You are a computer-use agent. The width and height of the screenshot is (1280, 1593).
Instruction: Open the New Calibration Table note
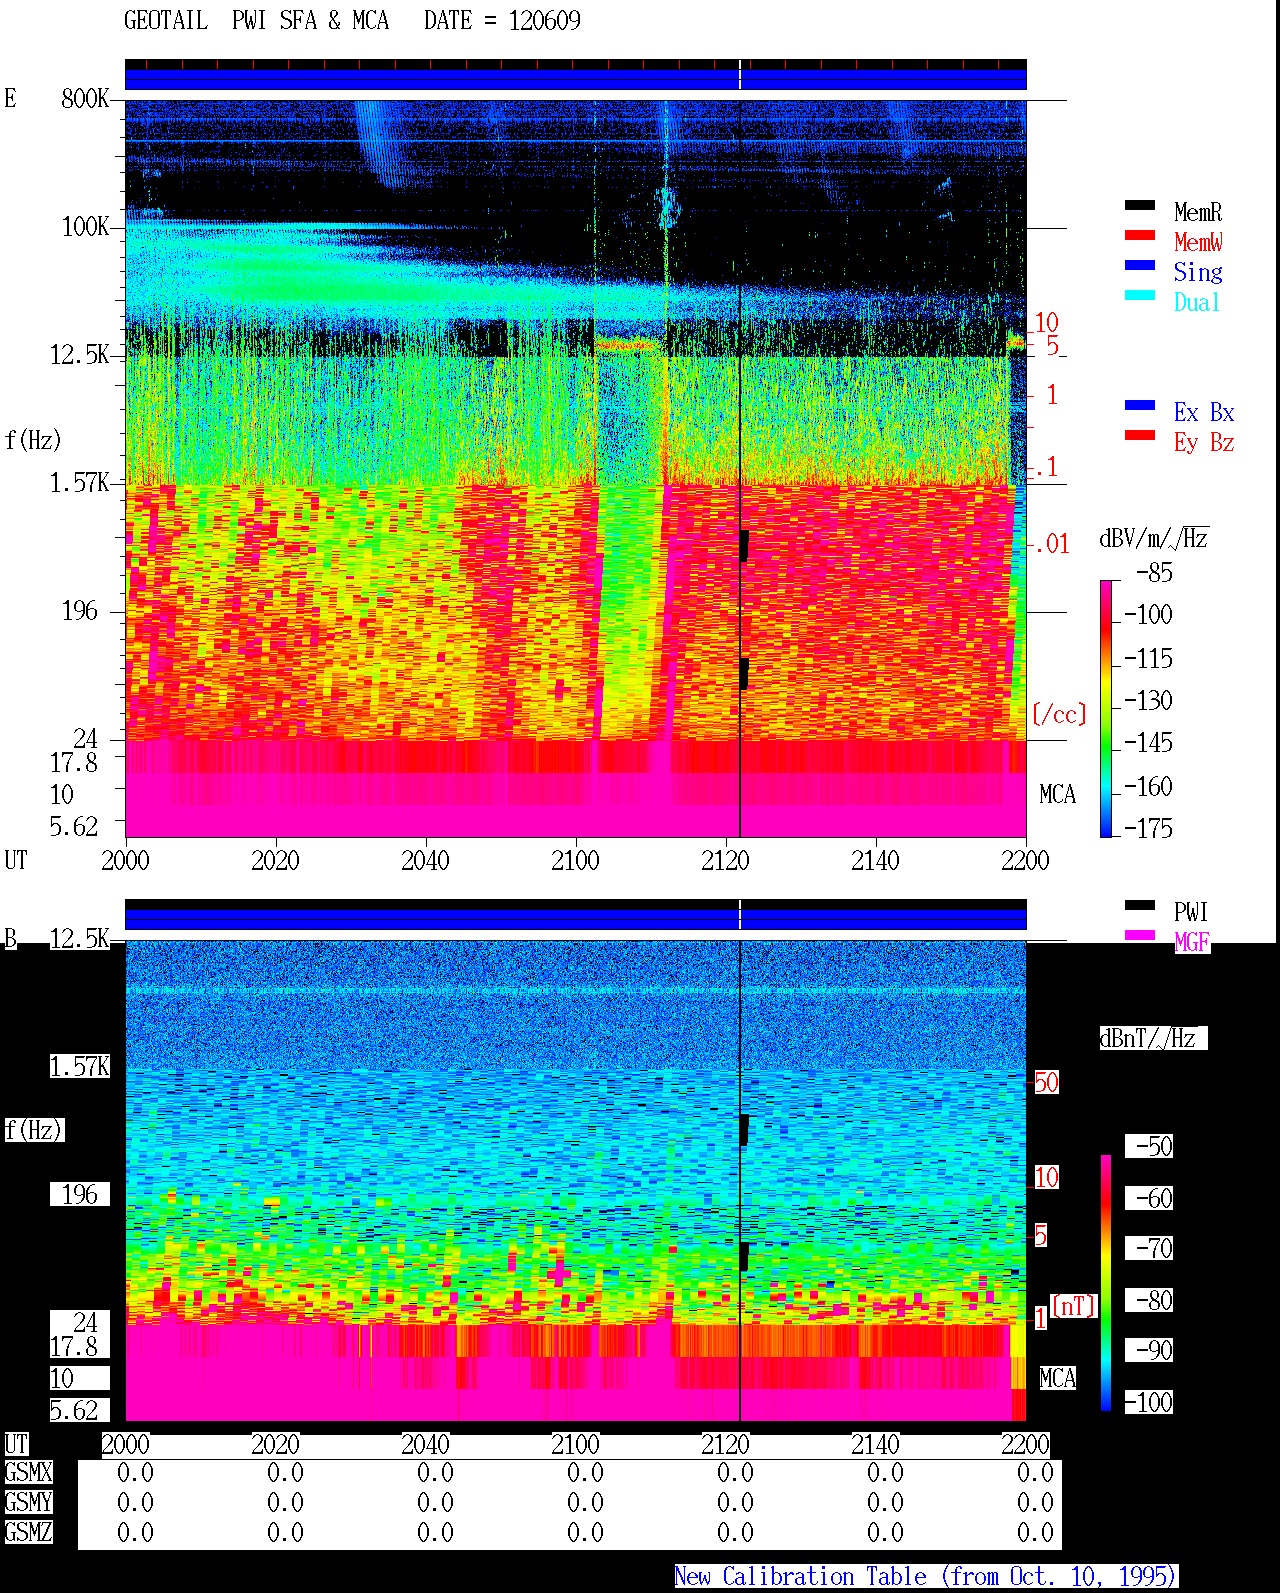[x=925, y=1577]
